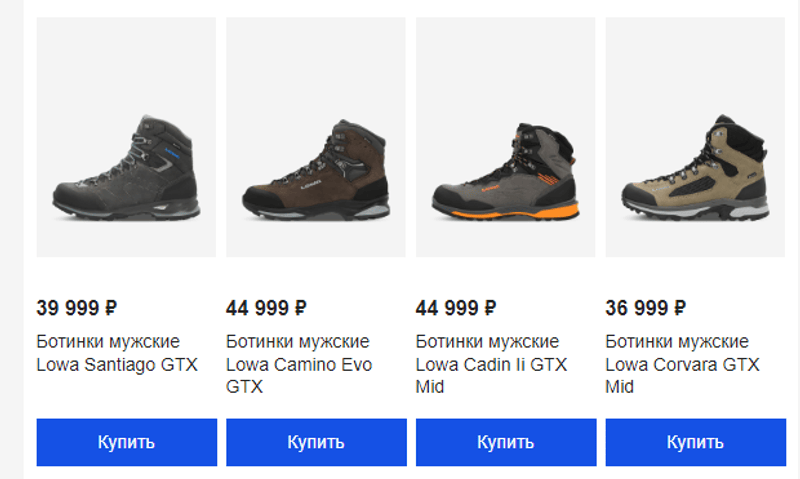View the beige Lowa Corvara GTX boot image
The width and height of the screenshot is (800, 479).
[695, 170]
